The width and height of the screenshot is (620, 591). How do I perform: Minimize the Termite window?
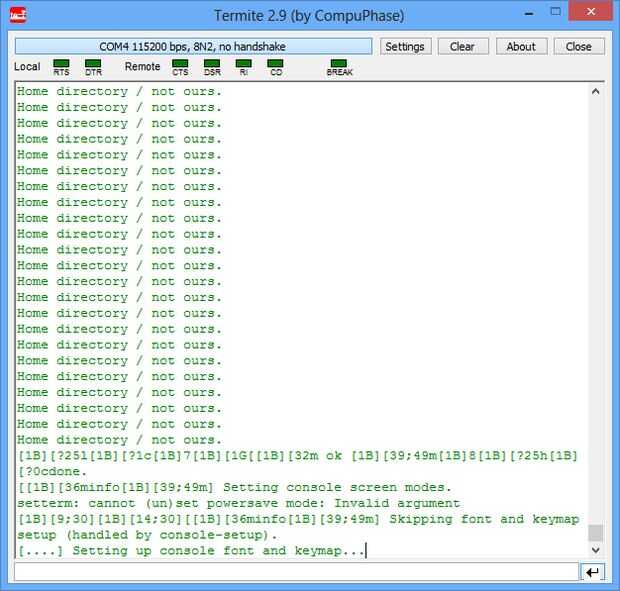coord(529,14)
